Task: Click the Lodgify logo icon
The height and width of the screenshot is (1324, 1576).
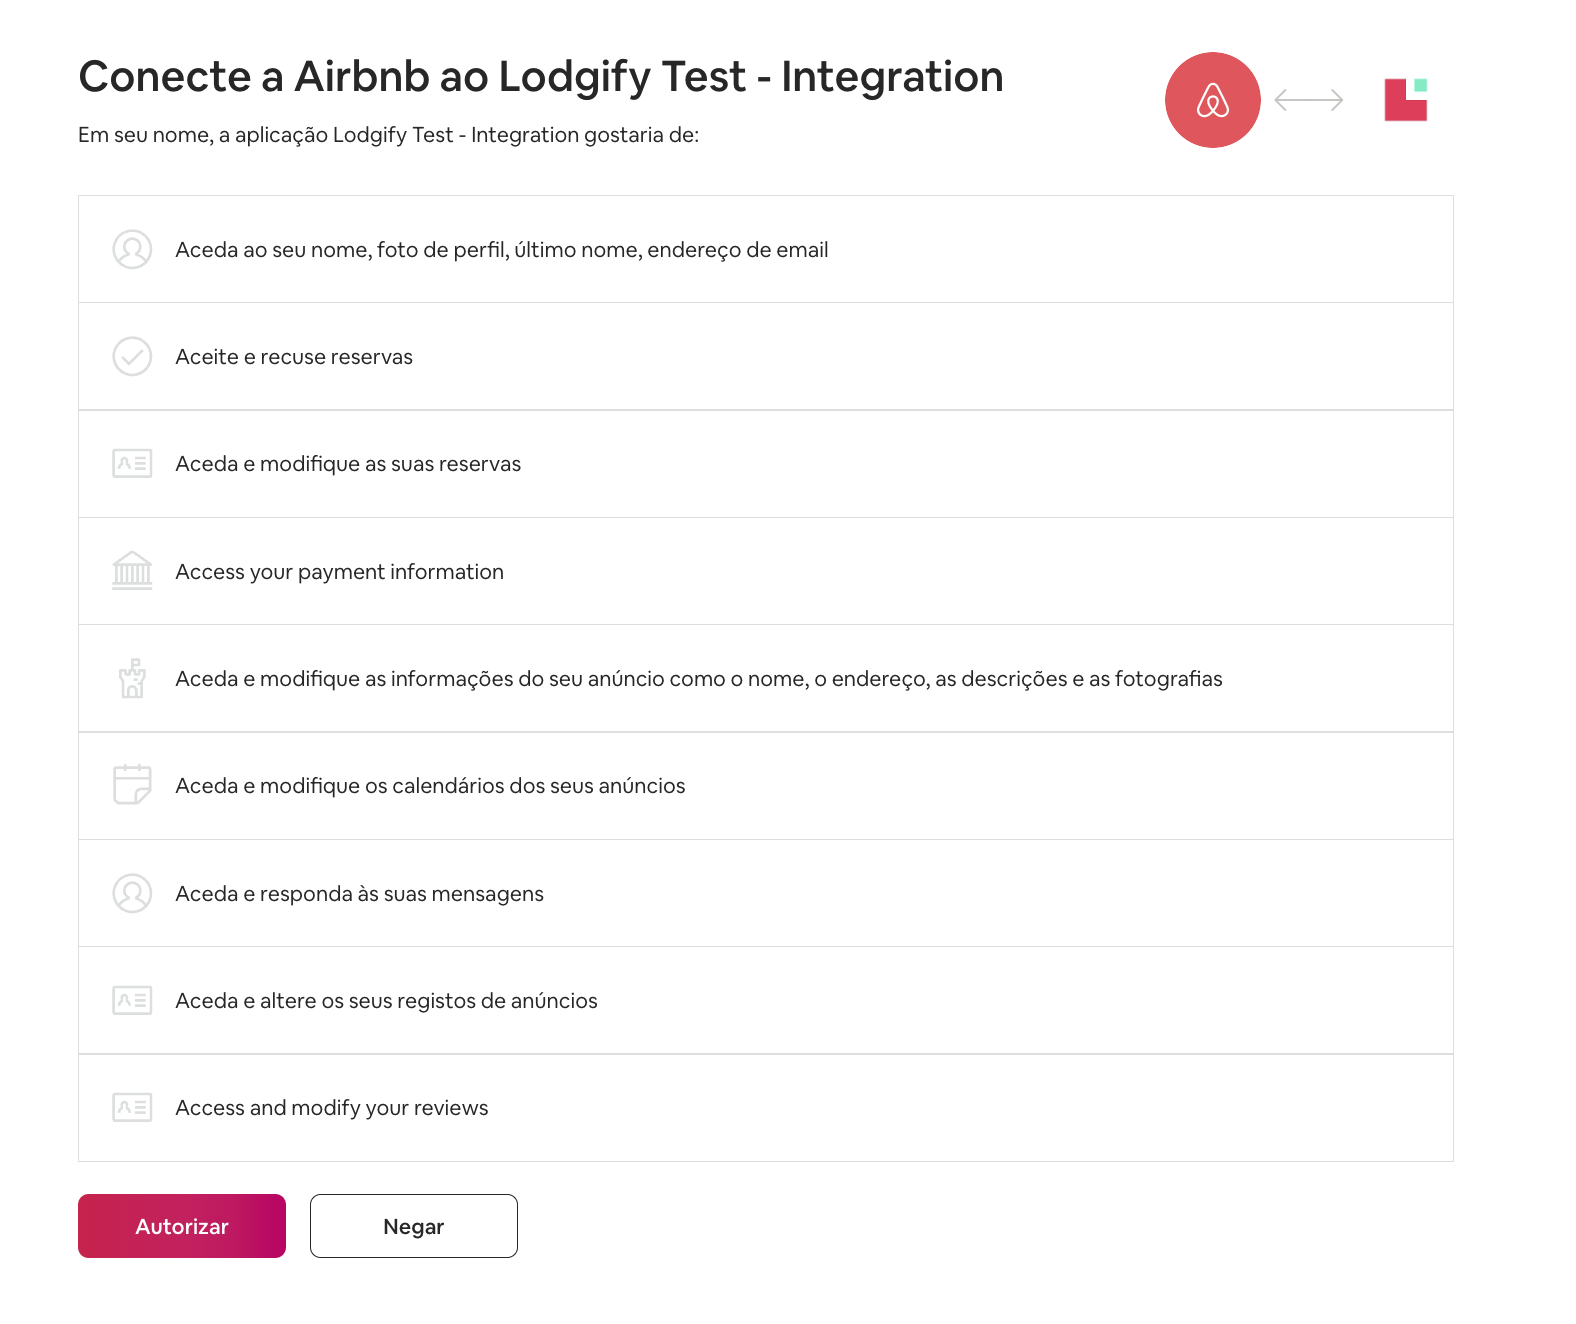Action: [1405, 100]
